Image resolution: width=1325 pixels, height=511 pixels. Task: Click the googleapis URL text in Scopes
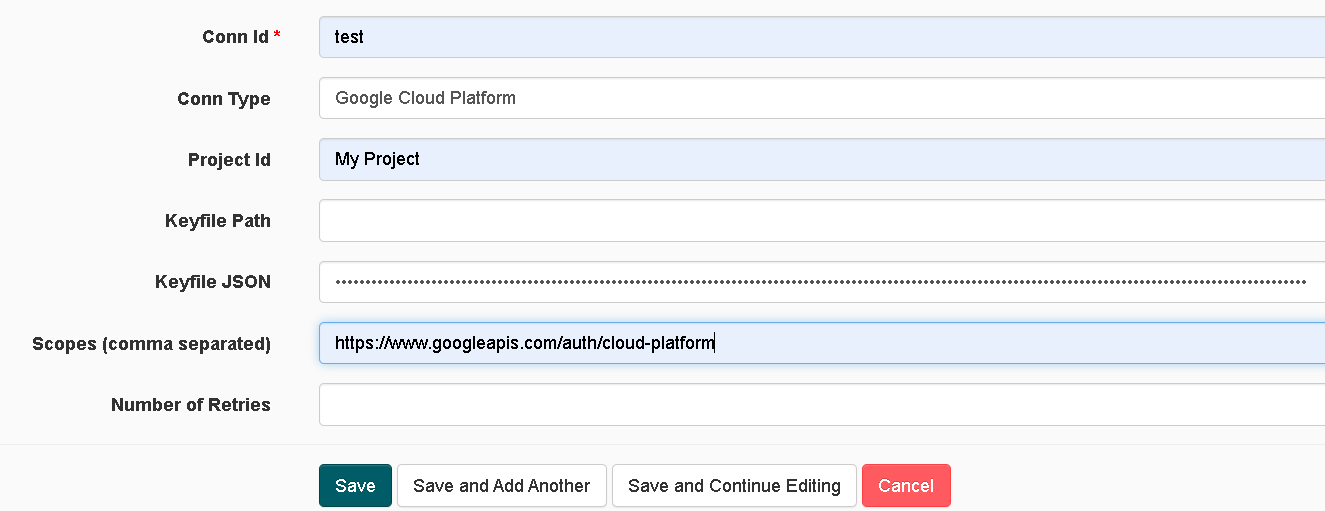(x=524, y=343)
